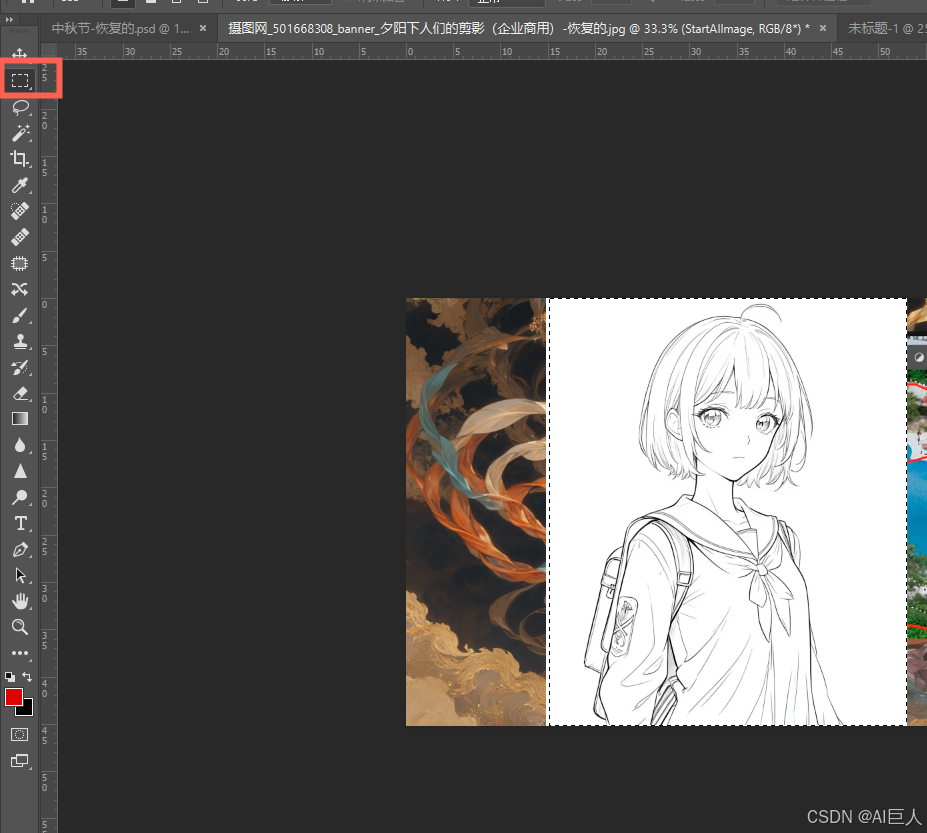Select the Horizontal Type tool
Viewport: 927px width, 833px height.
20,523
